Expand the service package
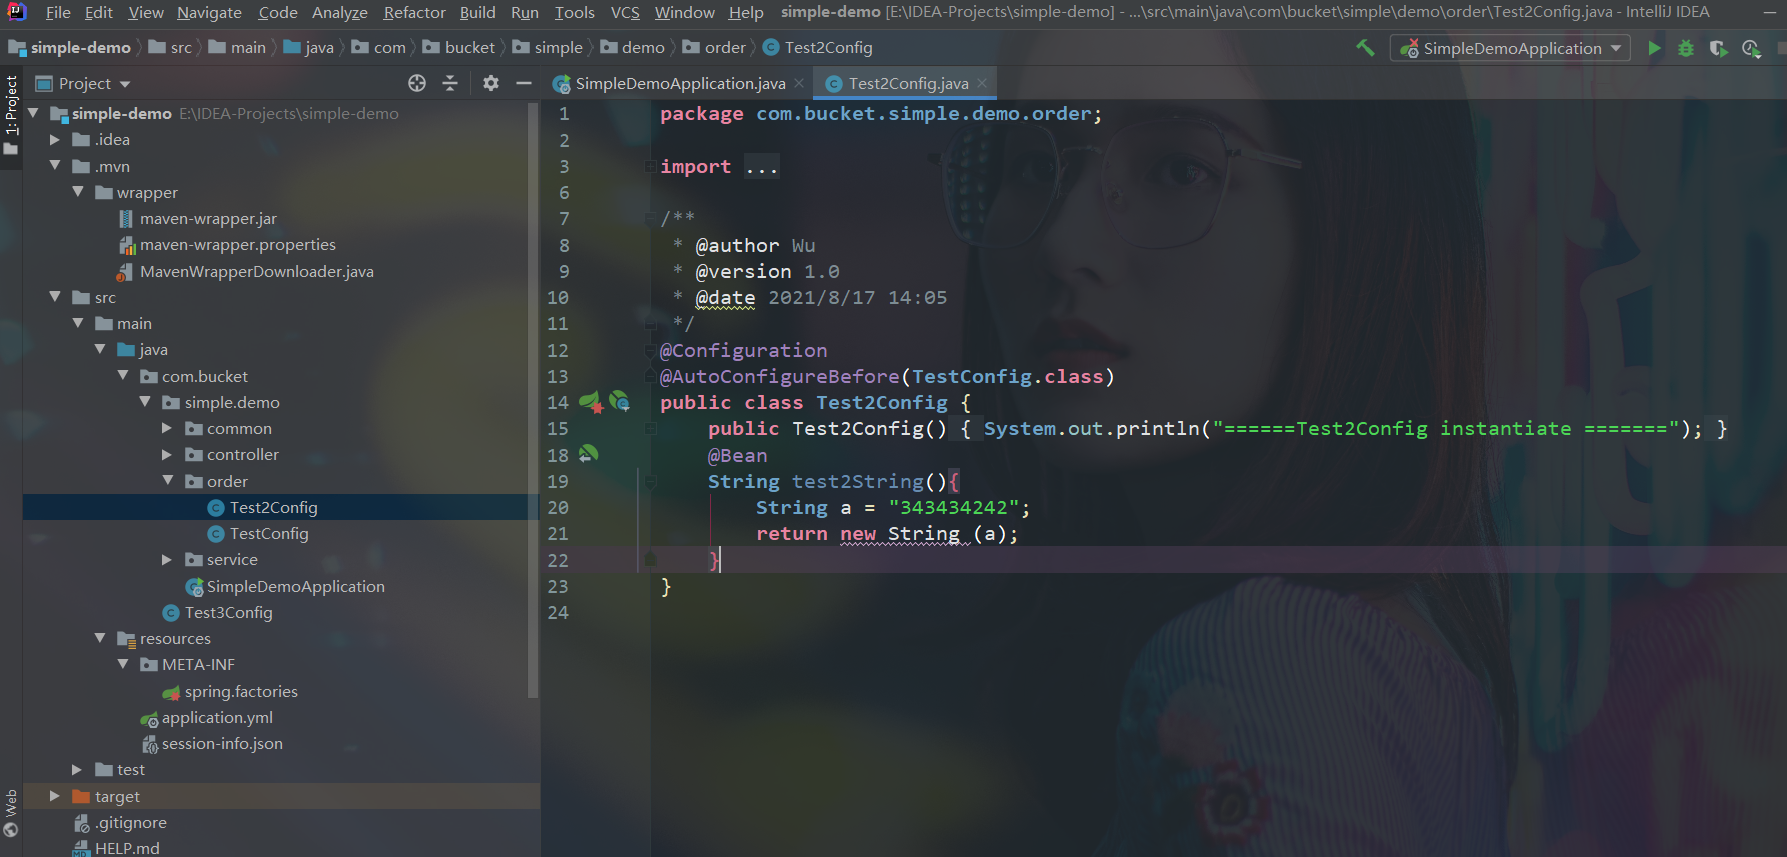 pos(167,559)
